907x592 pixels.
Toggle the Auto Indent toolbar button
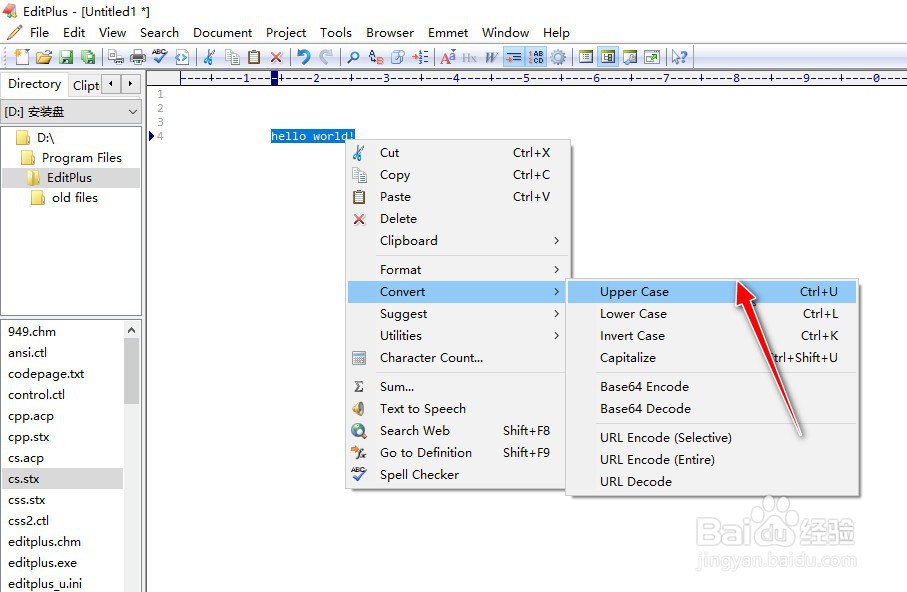click(x=514, y=57)
